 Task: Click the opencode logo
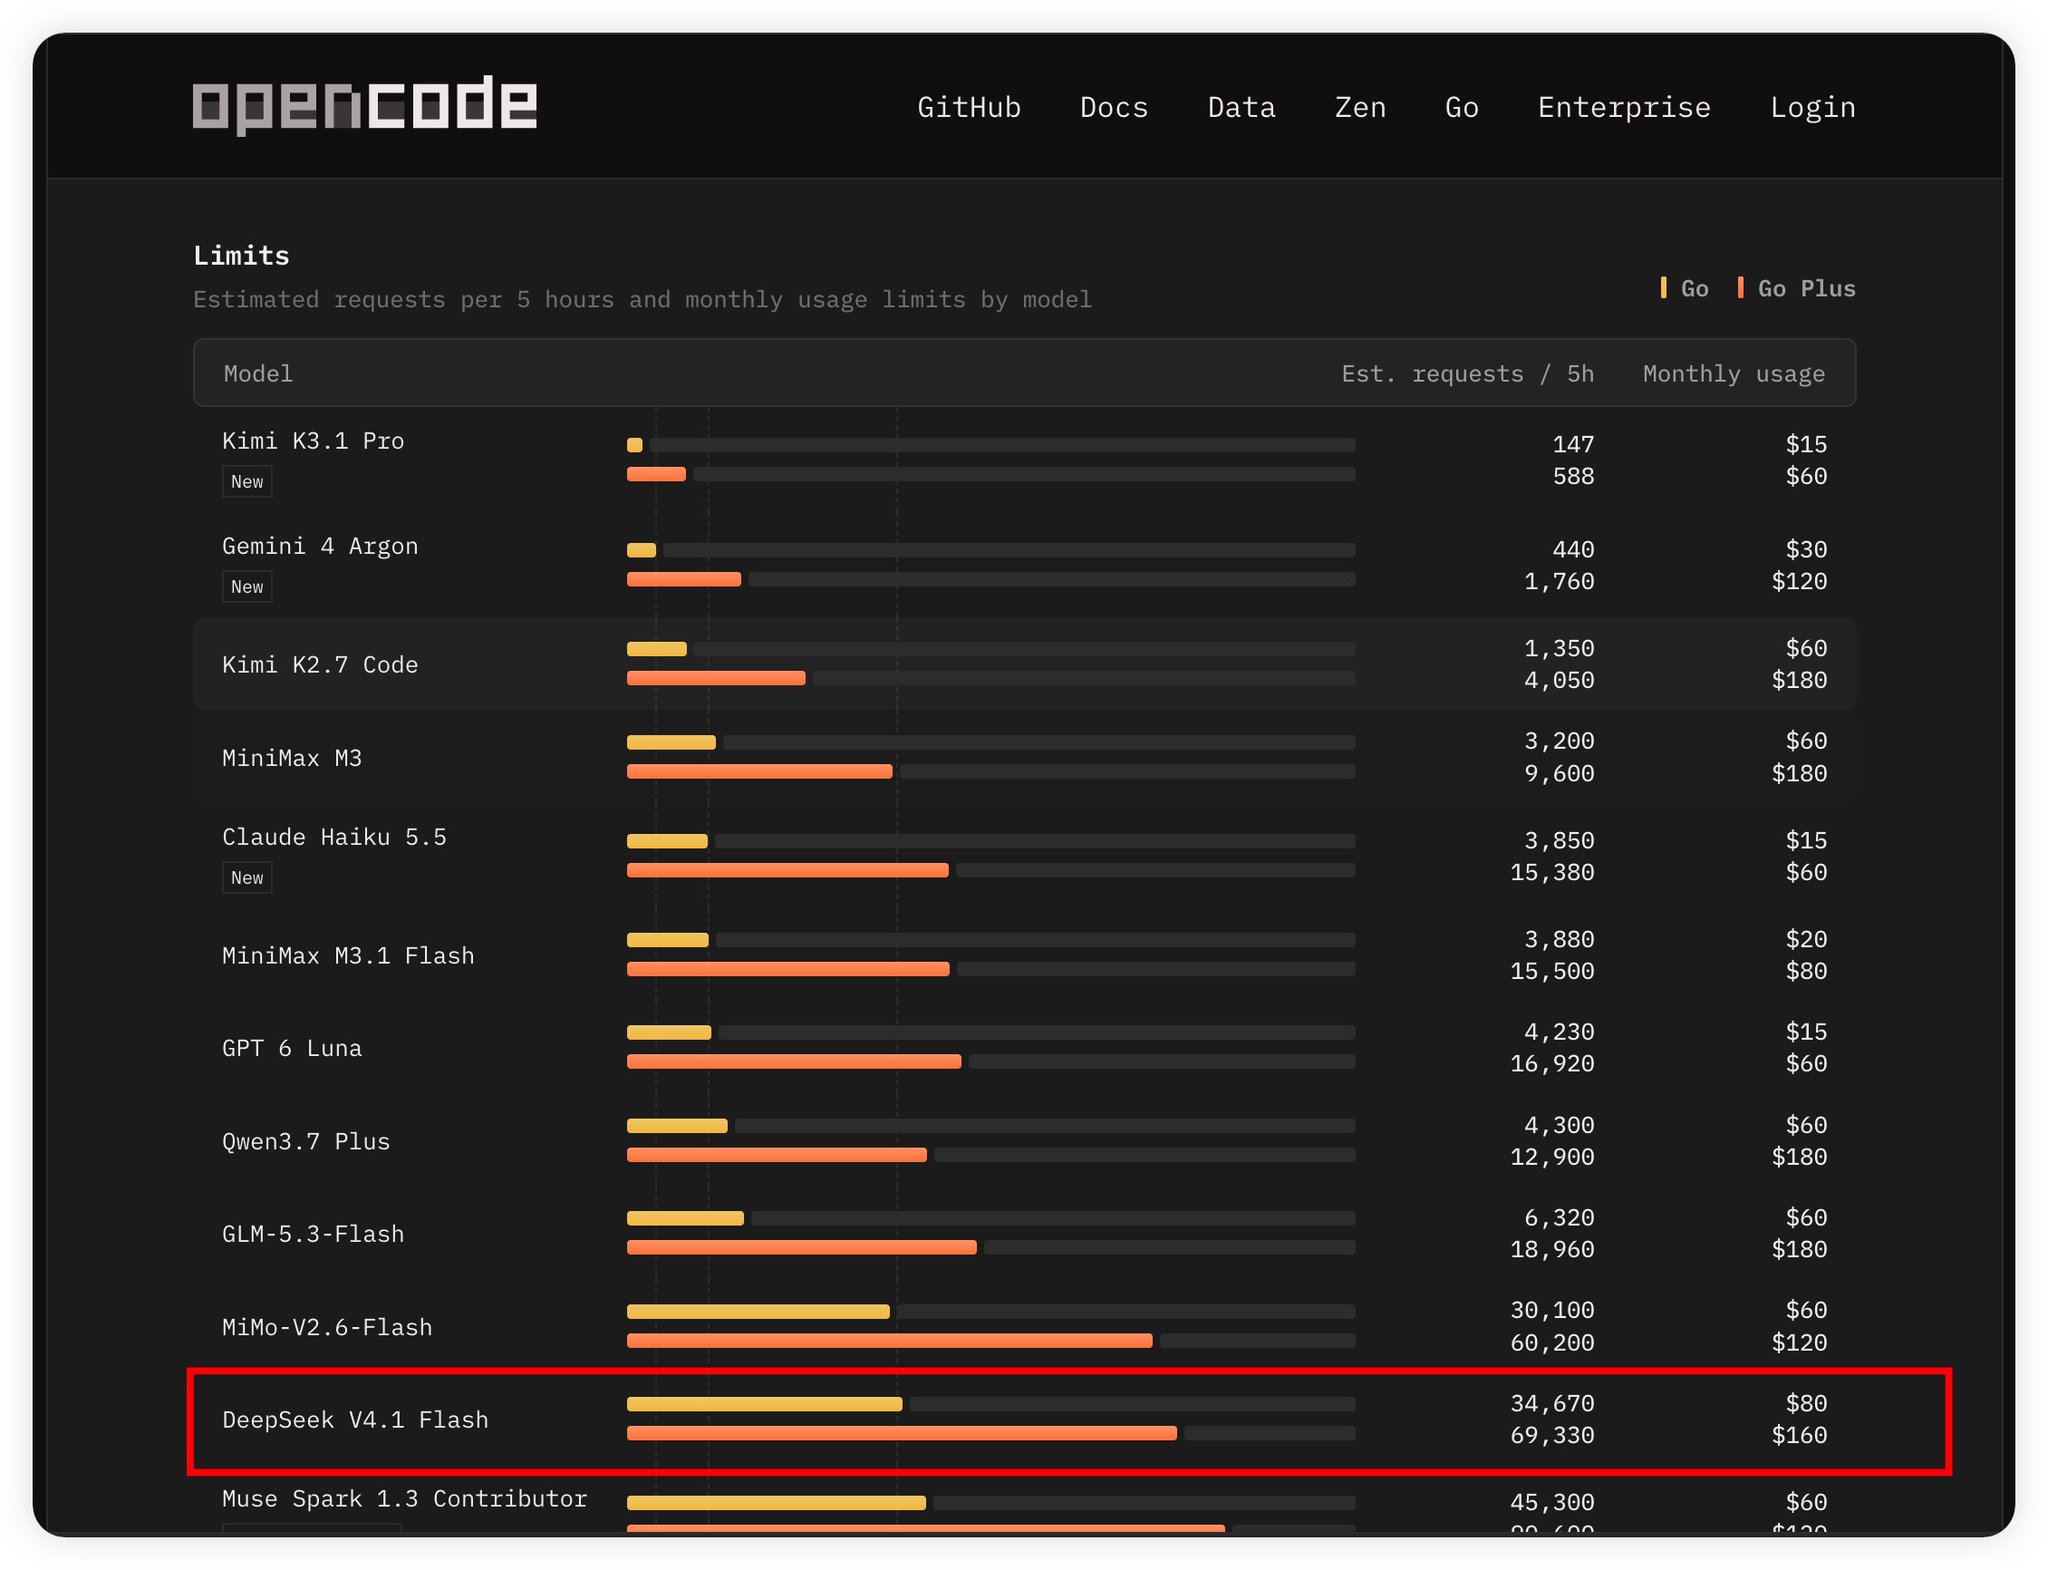click(x=365, y=105)
